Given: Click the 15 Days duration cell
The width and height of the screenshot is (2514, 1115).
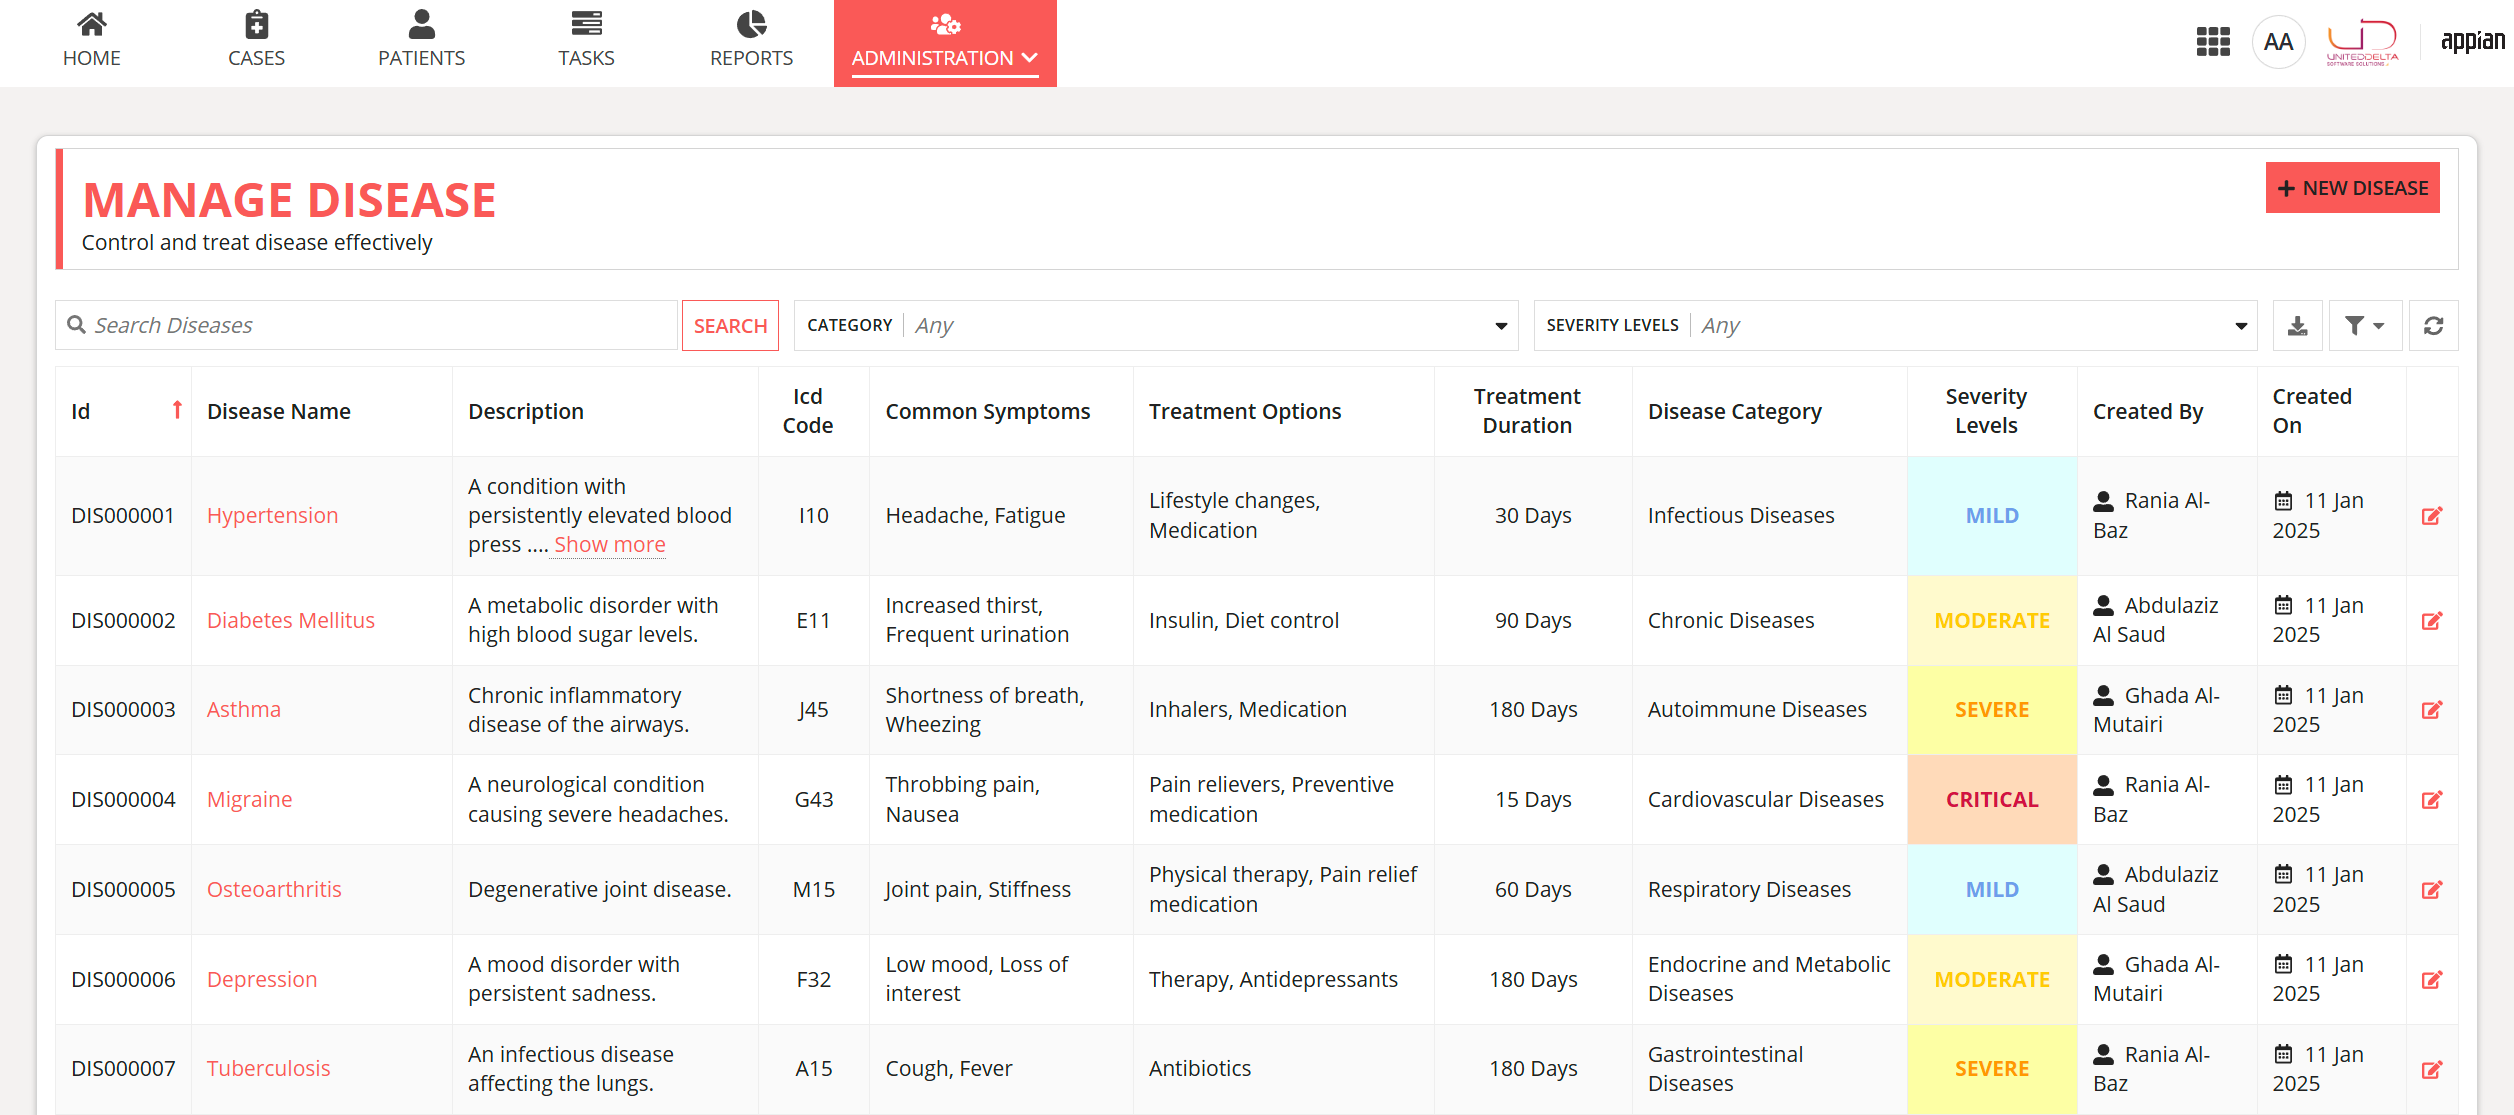Looking at the screenshot, I should click(1533, 800).
